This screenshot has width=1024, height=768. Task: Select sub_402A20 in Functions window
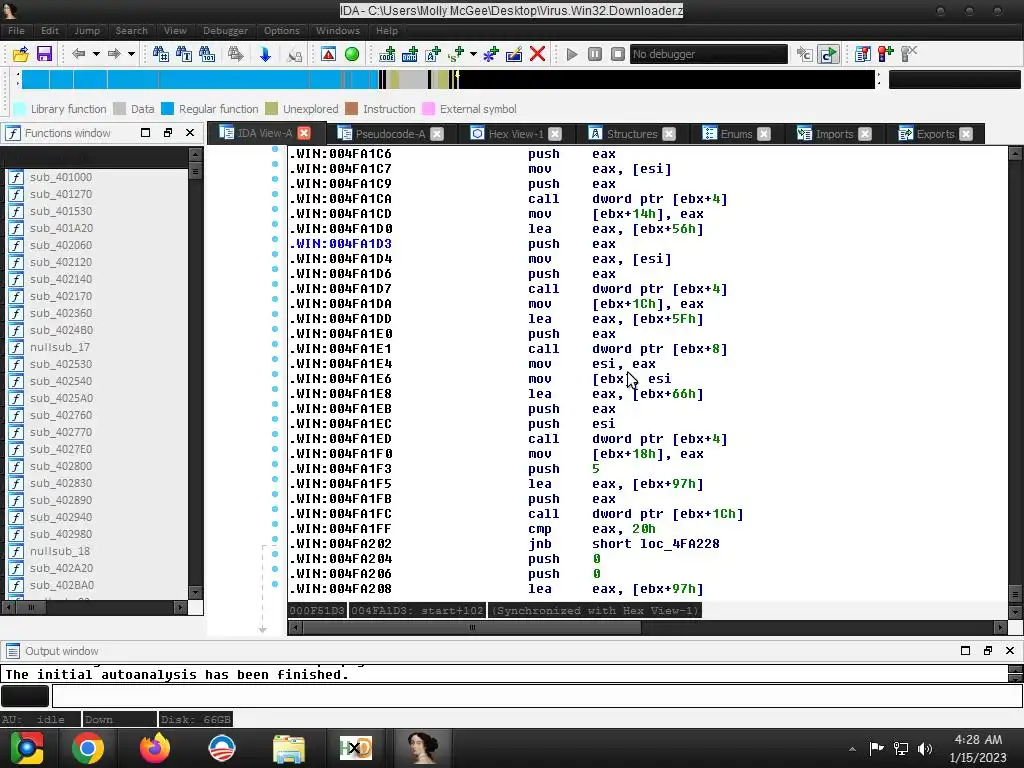point(61,568)
